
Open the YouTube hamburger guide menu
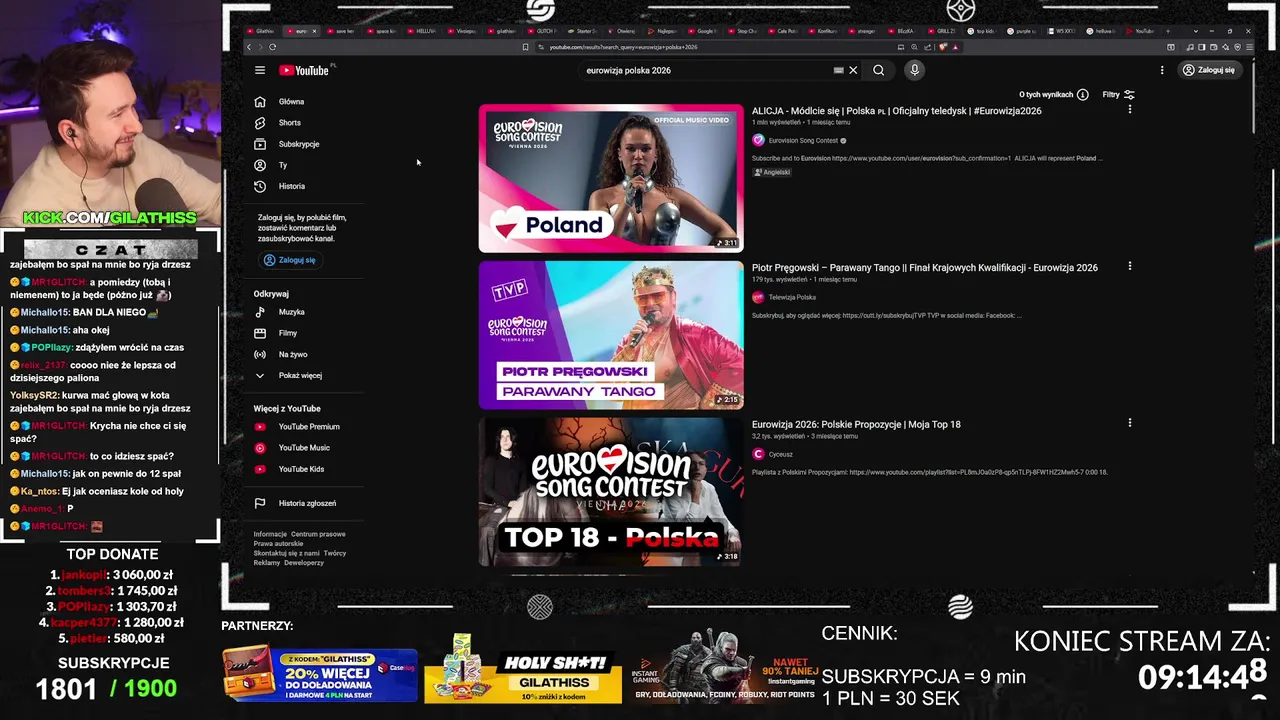coord(260,70)
